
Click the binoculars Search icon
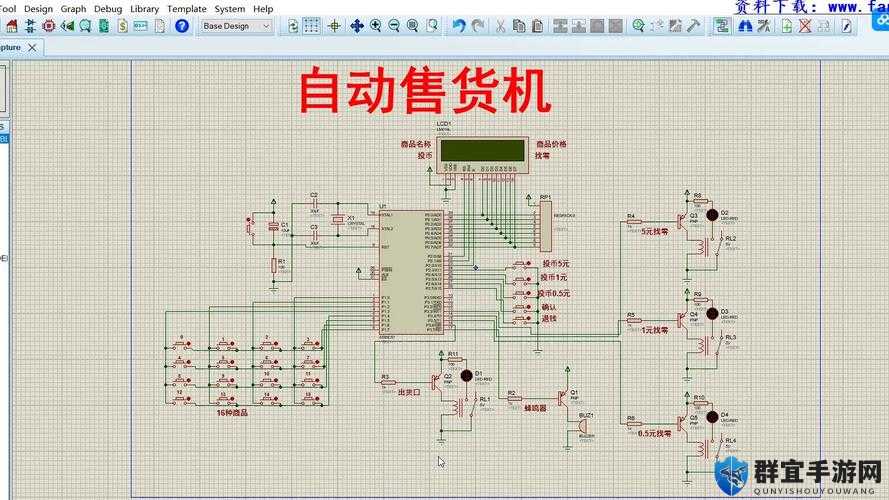pos(745,26)
